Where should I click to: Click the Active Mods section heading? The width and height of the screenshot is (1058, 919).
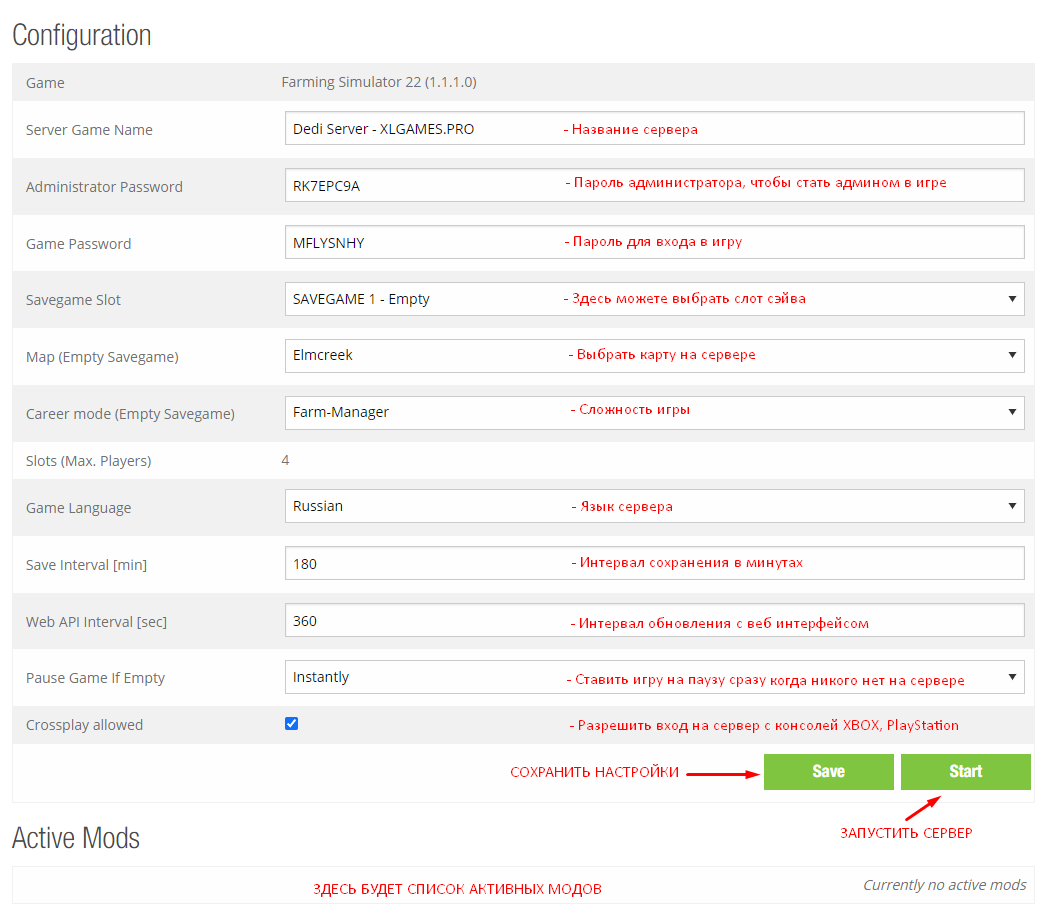[76, 838]
